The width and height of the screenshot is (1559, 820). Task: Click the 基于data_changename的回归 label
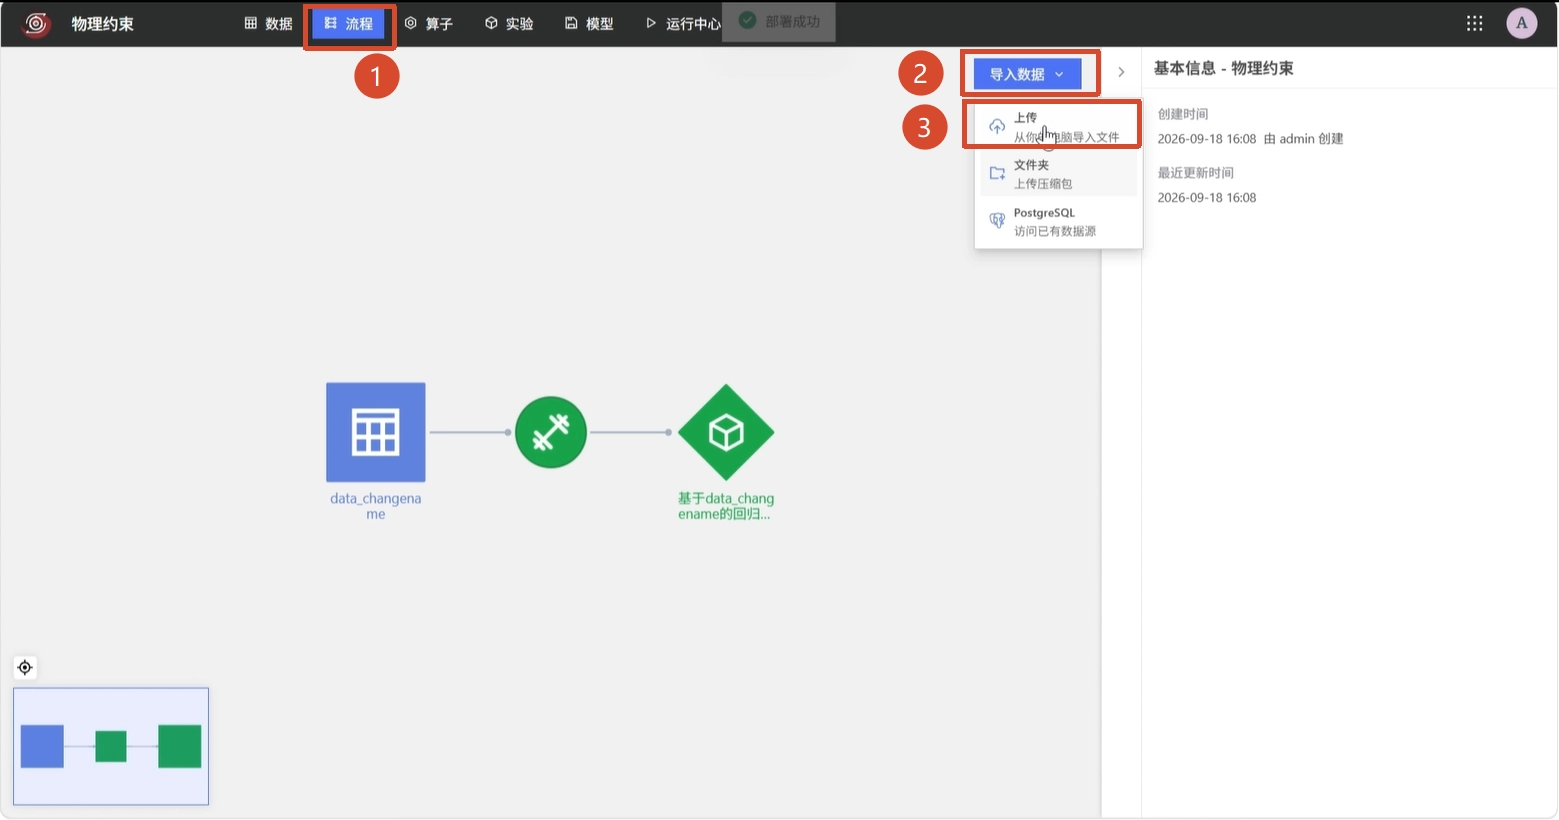click(x=726, y=506)
